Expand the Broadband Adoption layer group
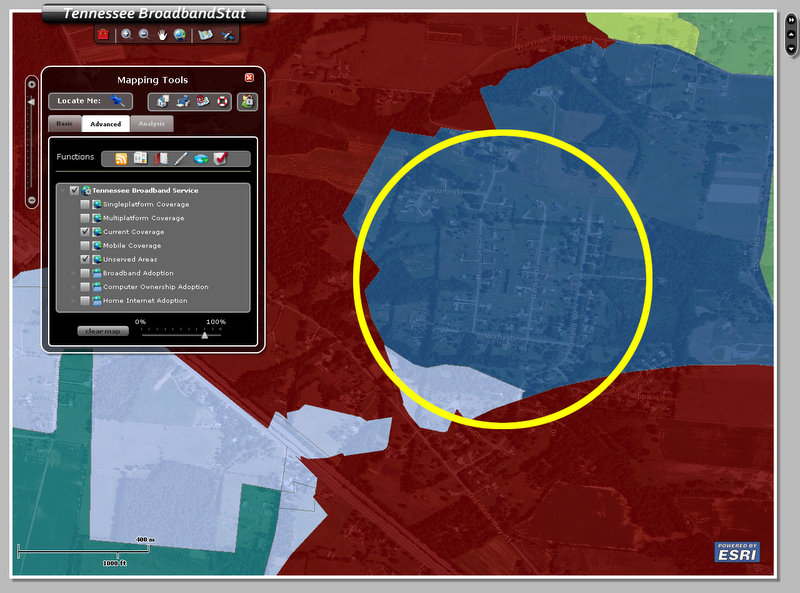Screen dimensions: 800x593 click(74, 274)
